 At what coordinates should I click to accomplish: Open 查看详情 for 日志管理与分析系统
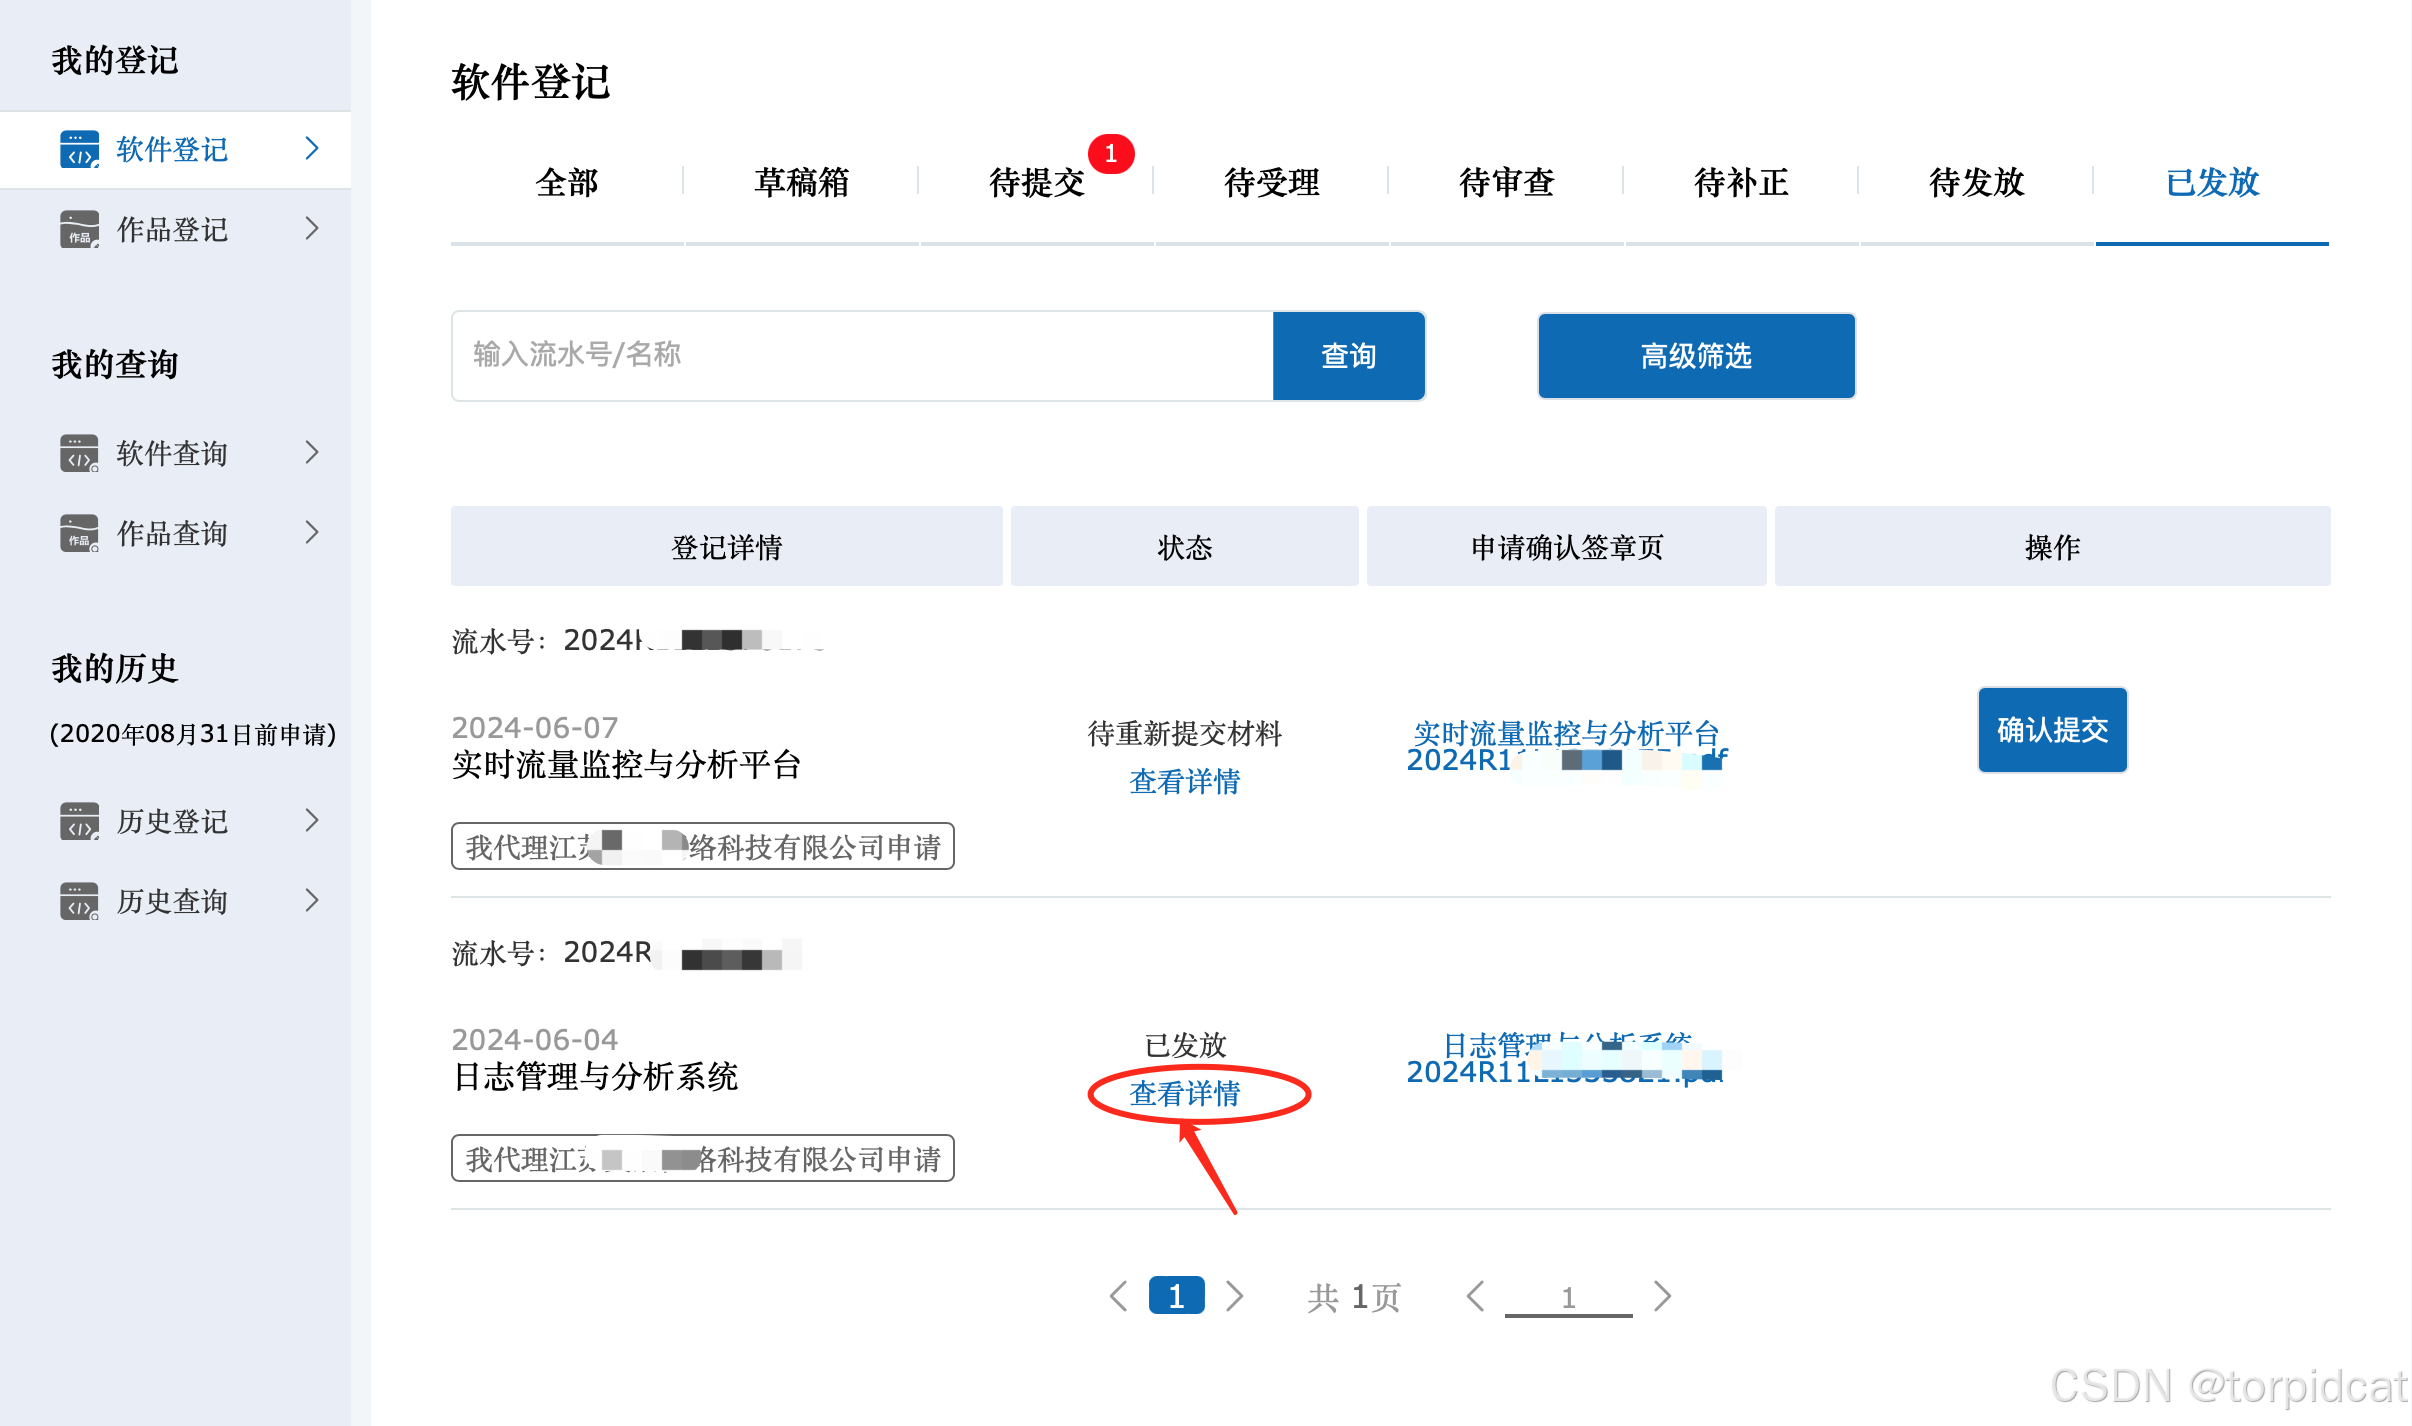[1185, 1093]
